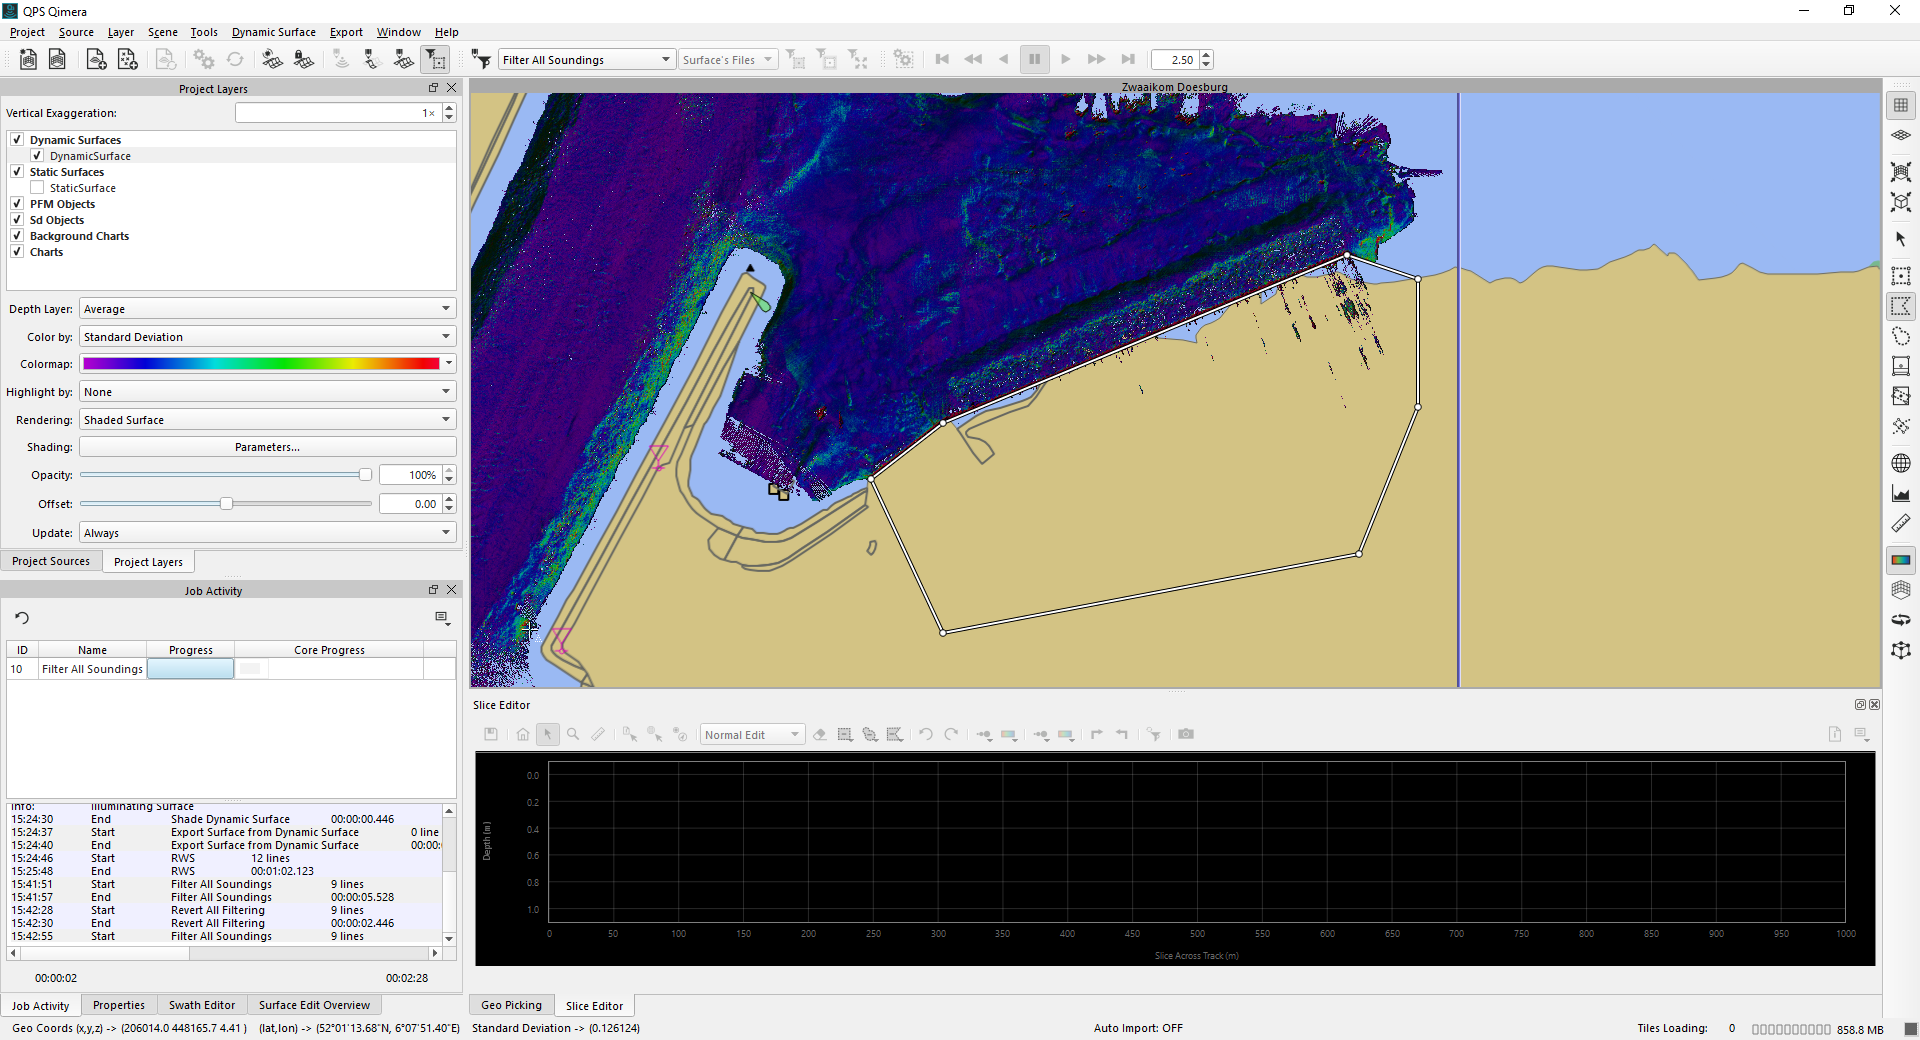Open the Dynamic Surface menu
1920x1040 pixels.
(273, 32)
